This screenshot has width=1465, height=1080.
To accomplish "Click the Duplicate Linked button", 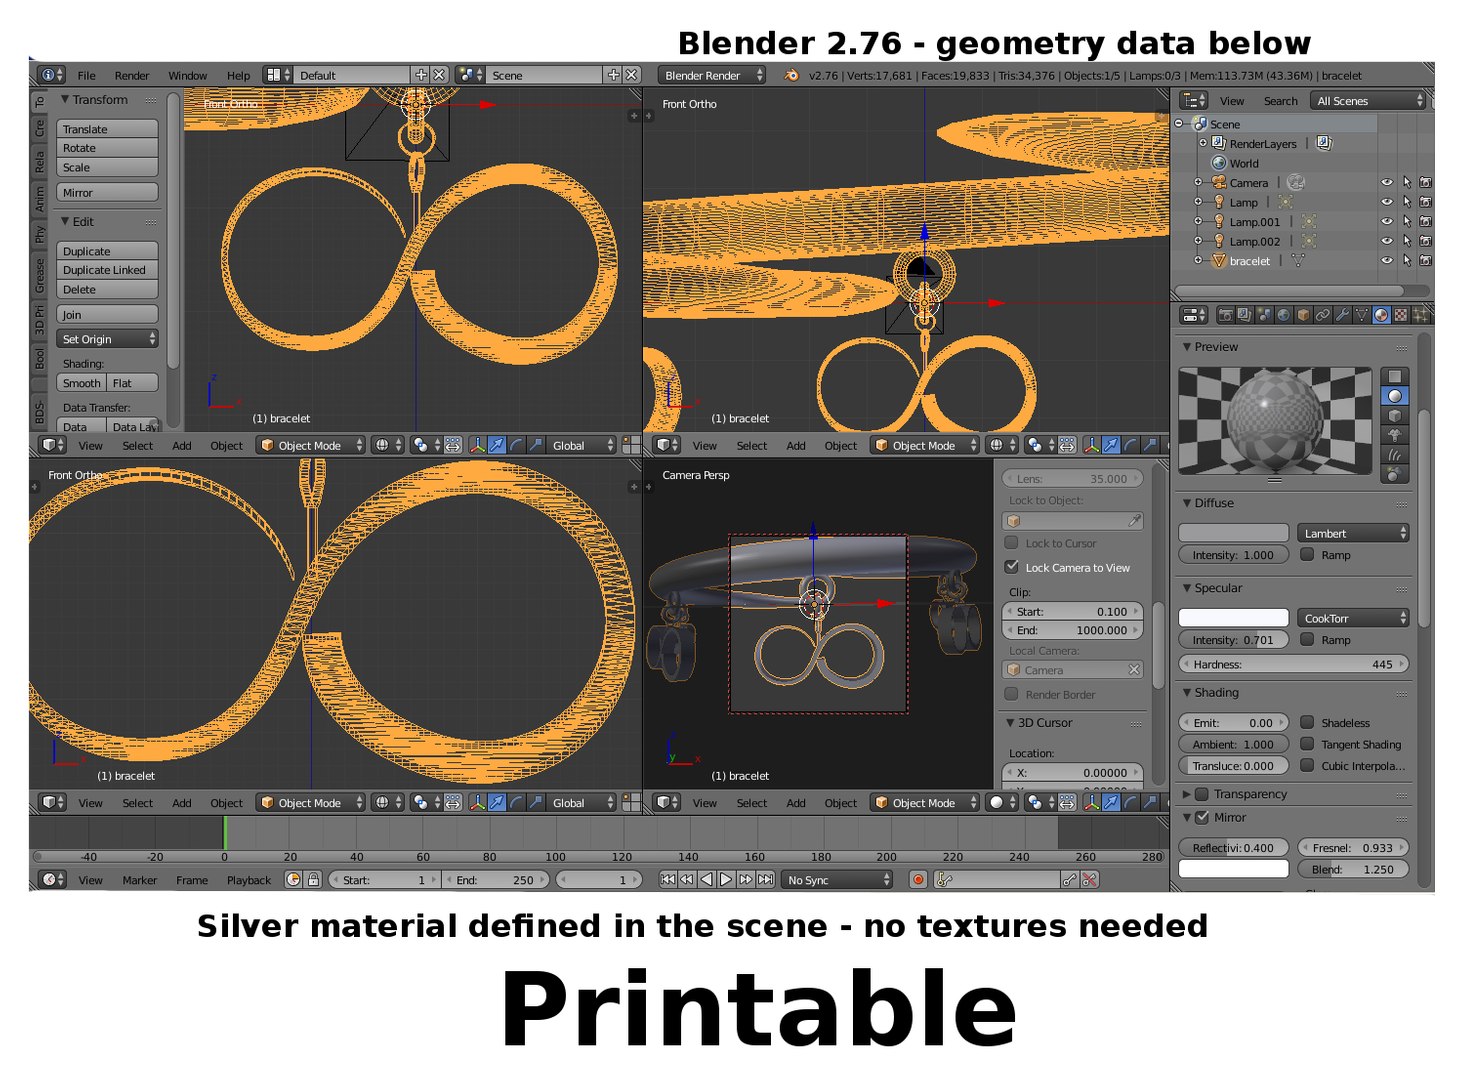I will (x=107, y=270).
